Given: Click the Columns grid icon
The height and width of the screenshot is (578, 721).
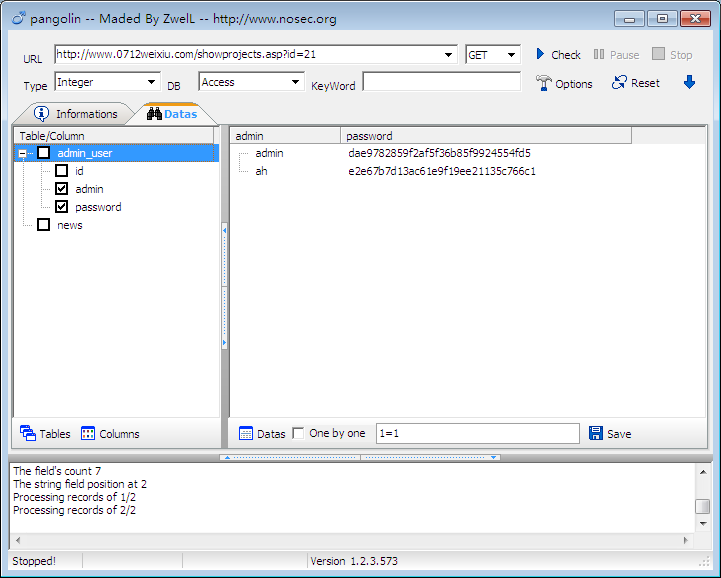Looking at the screenshot, I should click(88, 433).
